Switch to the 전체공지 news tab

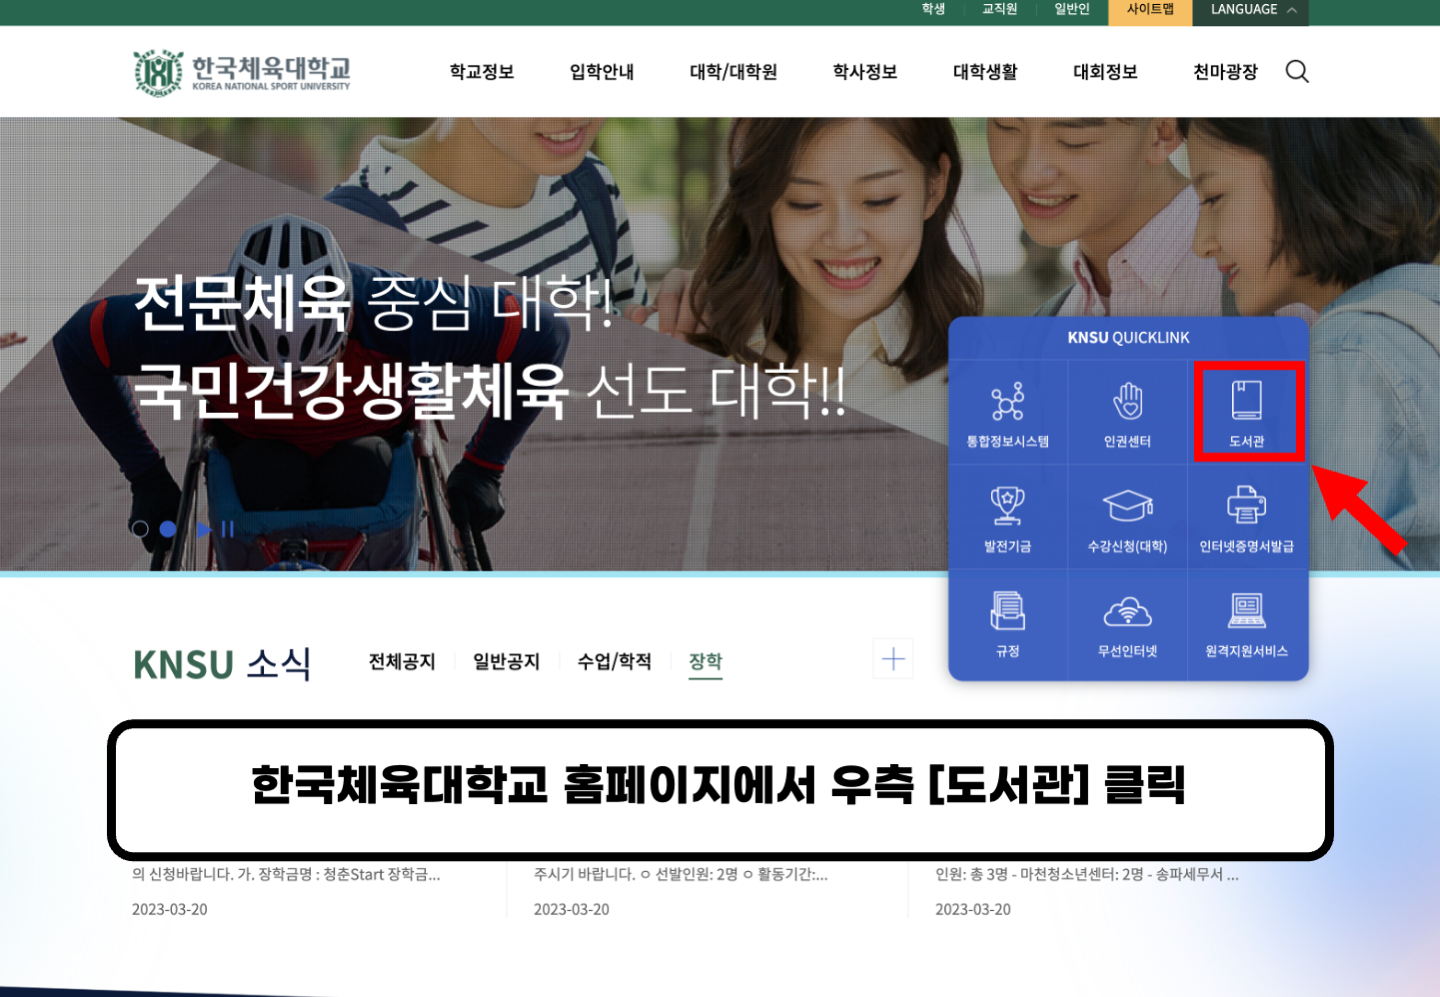click(x=402, y=662)
